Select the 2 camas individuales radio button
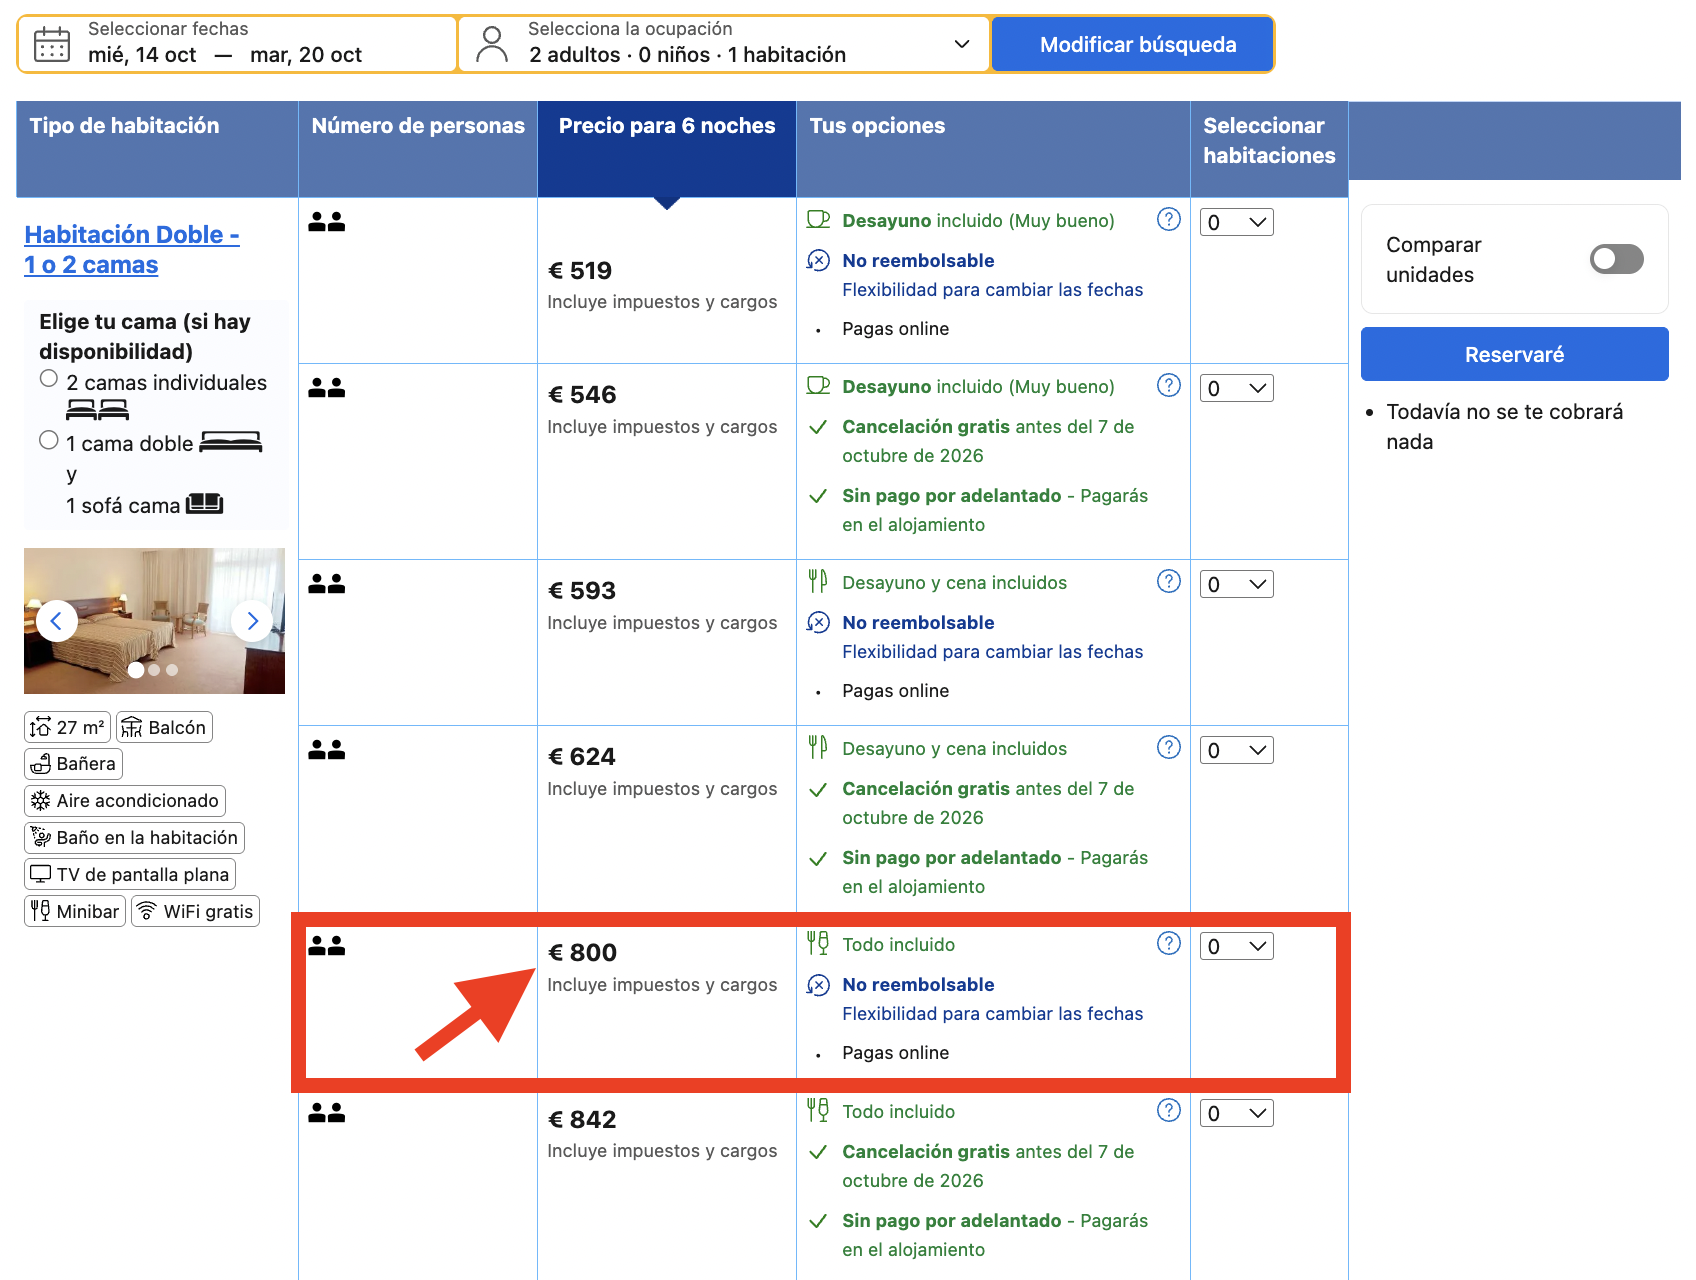 point(49,378)
